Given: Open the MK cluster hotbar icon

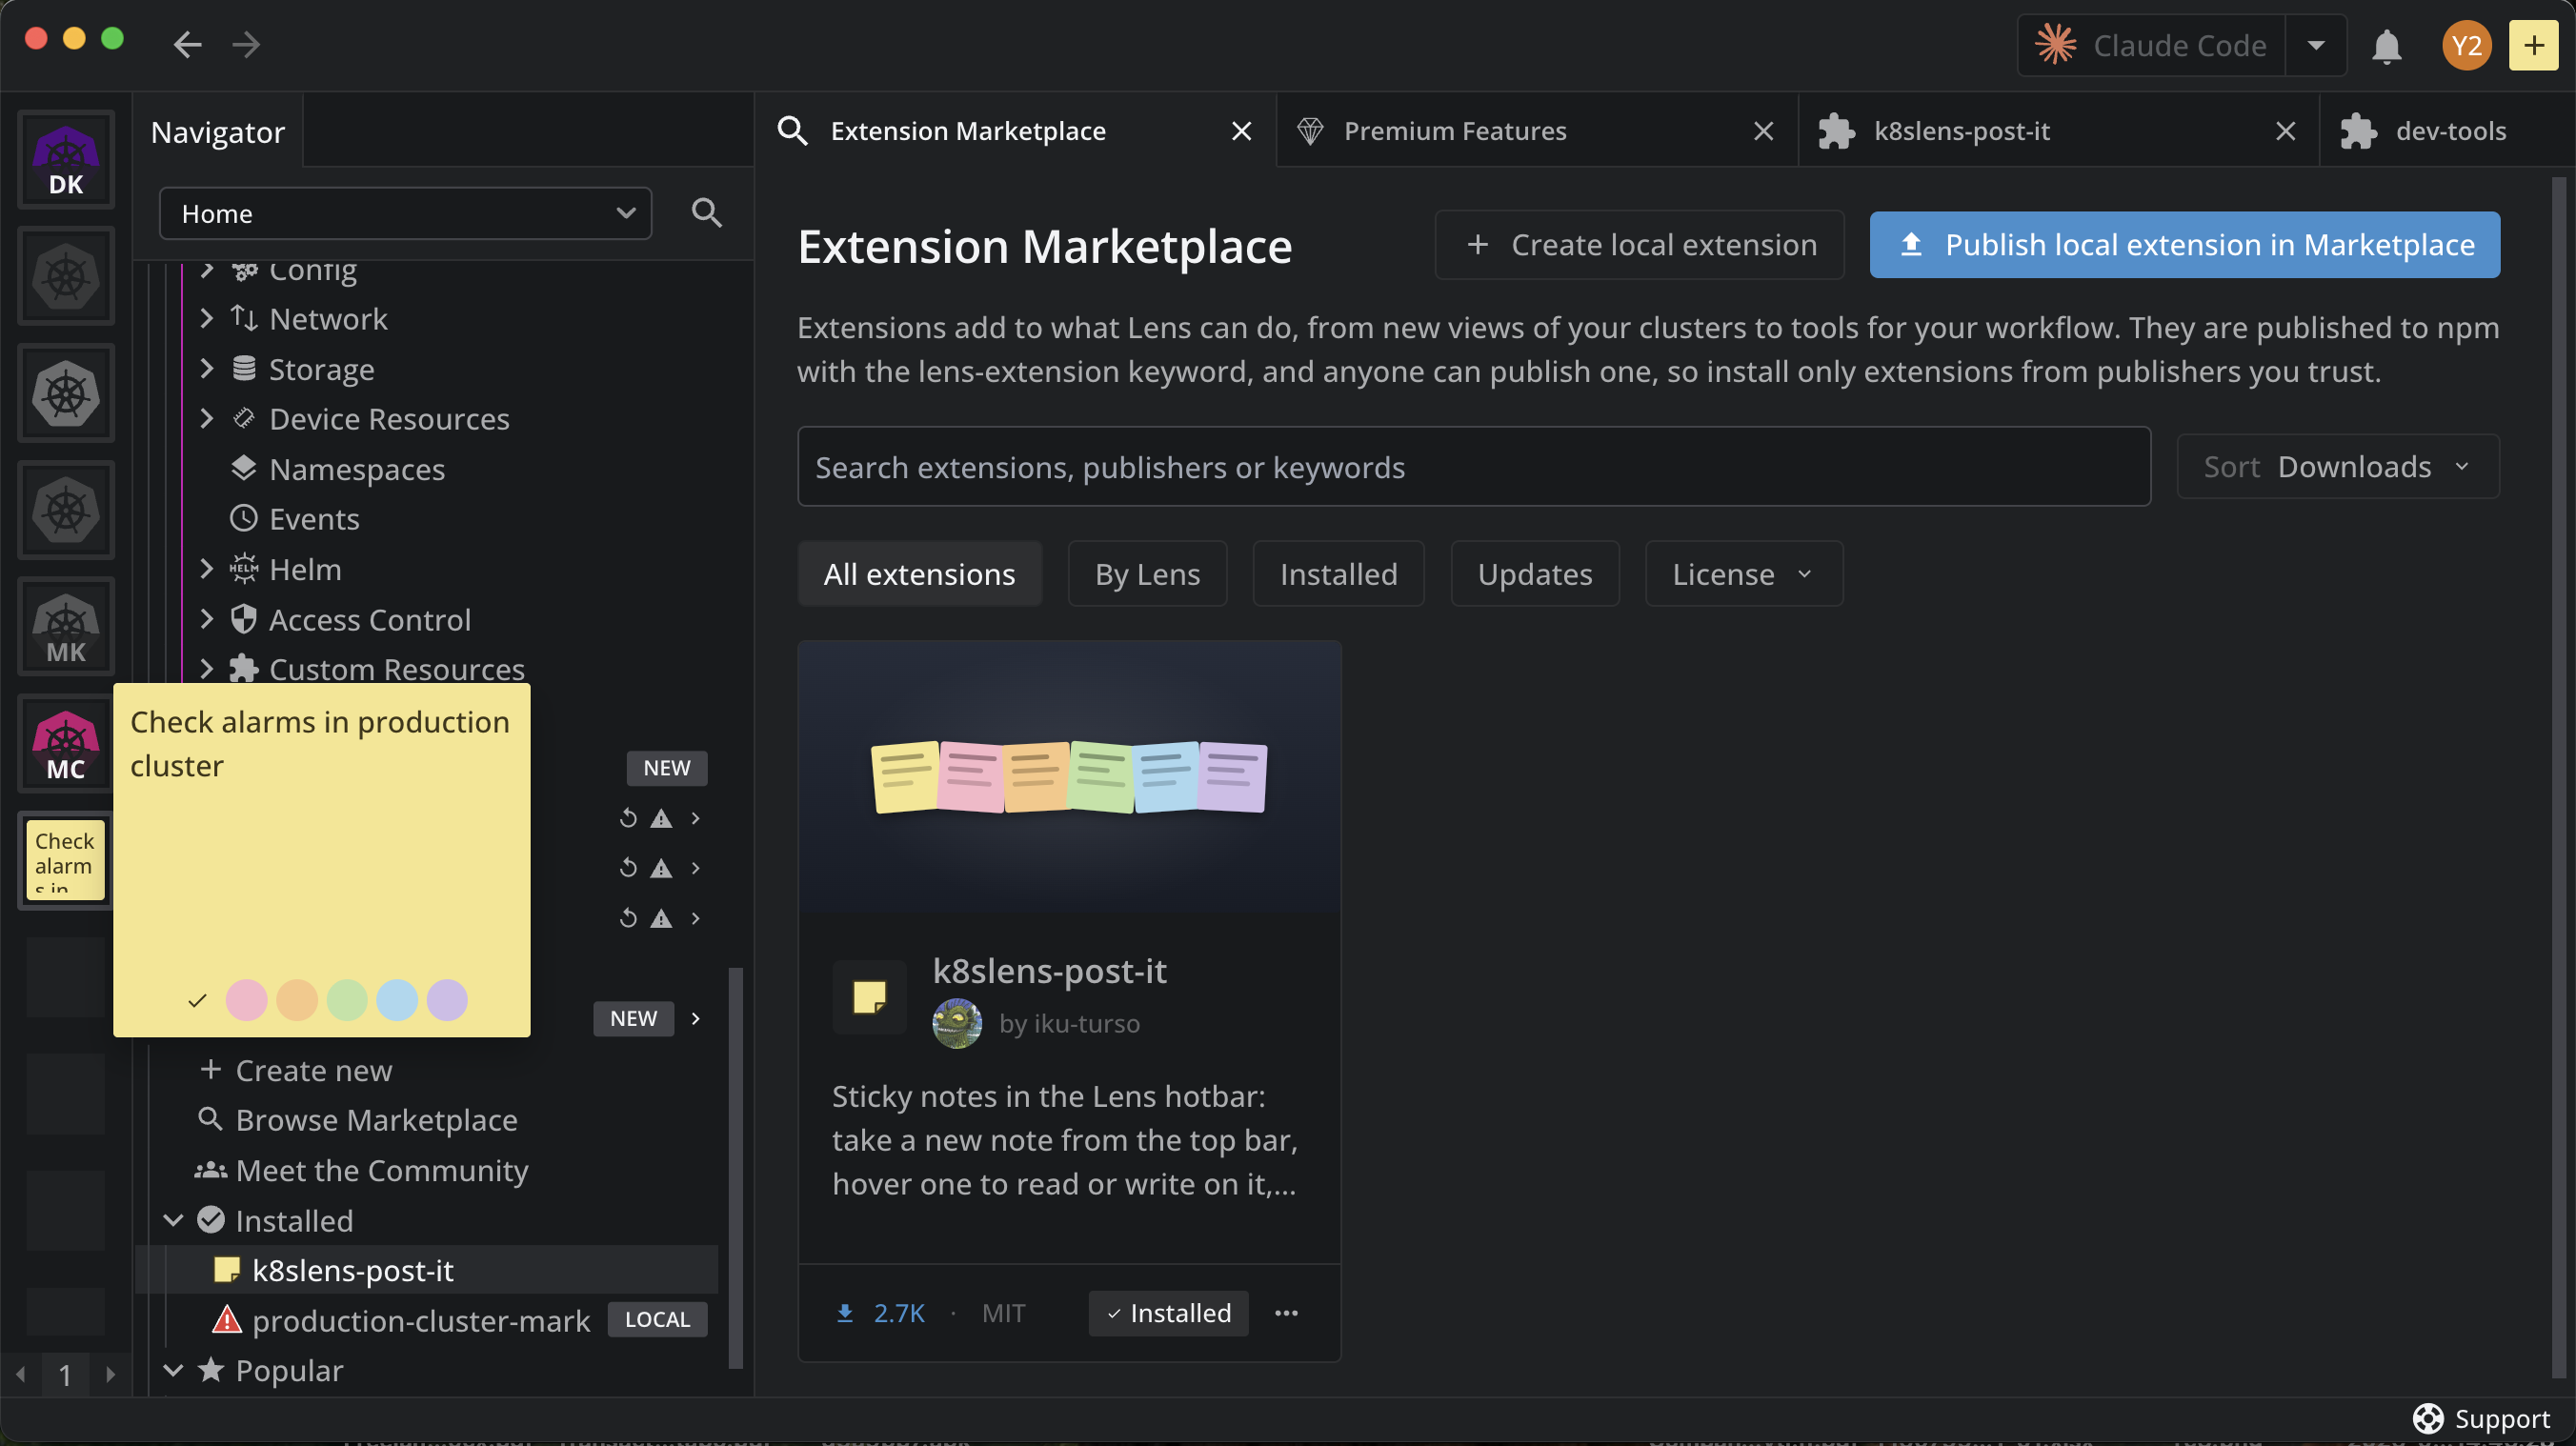Looking at the screenshot, I should [x=66, y=627].
